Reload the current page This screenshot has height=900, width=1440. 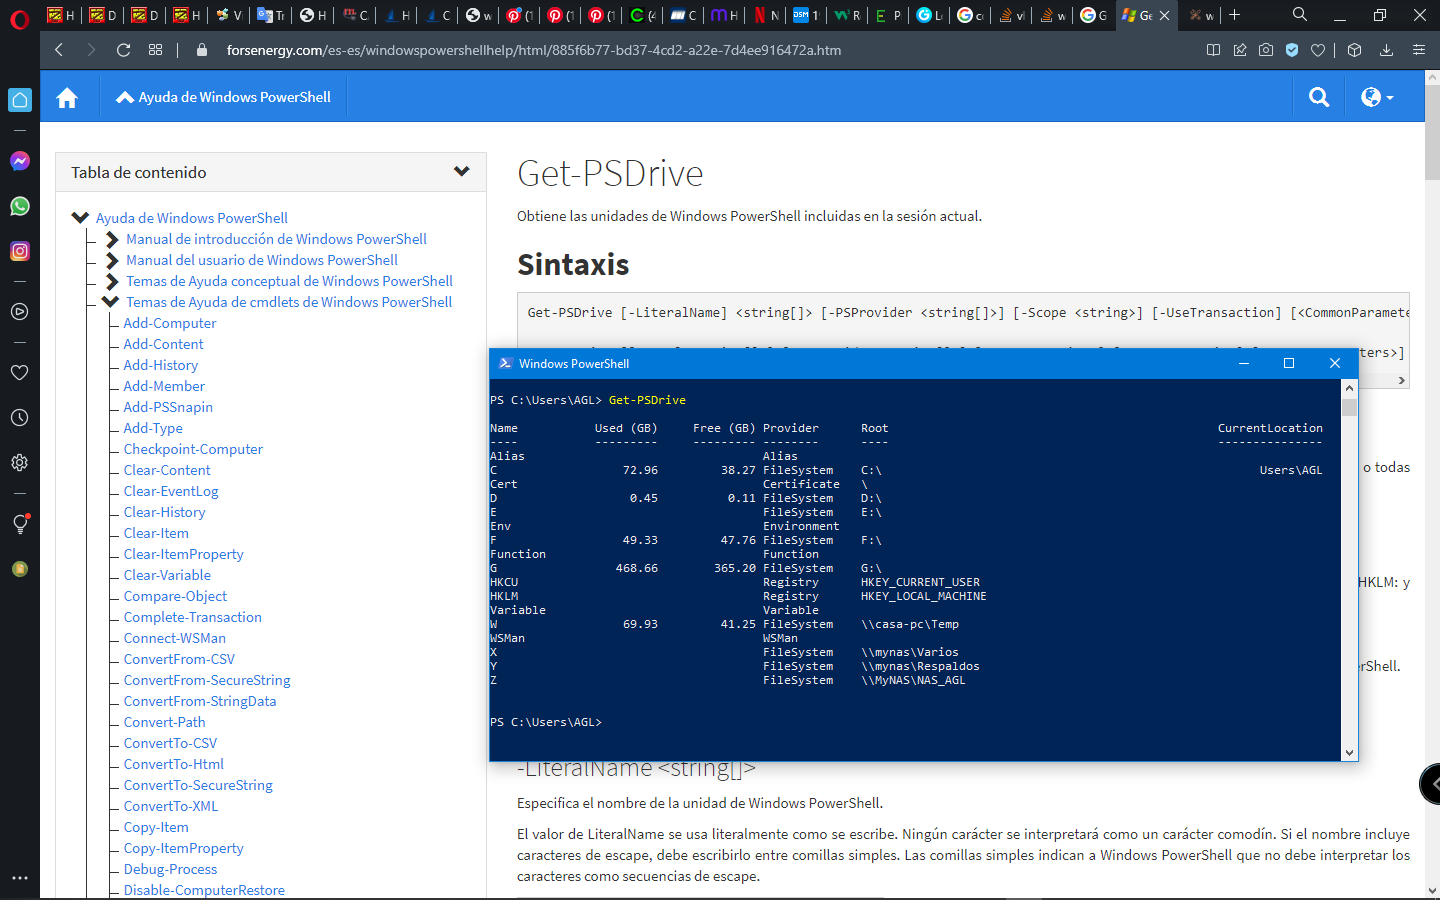point(124,50)
